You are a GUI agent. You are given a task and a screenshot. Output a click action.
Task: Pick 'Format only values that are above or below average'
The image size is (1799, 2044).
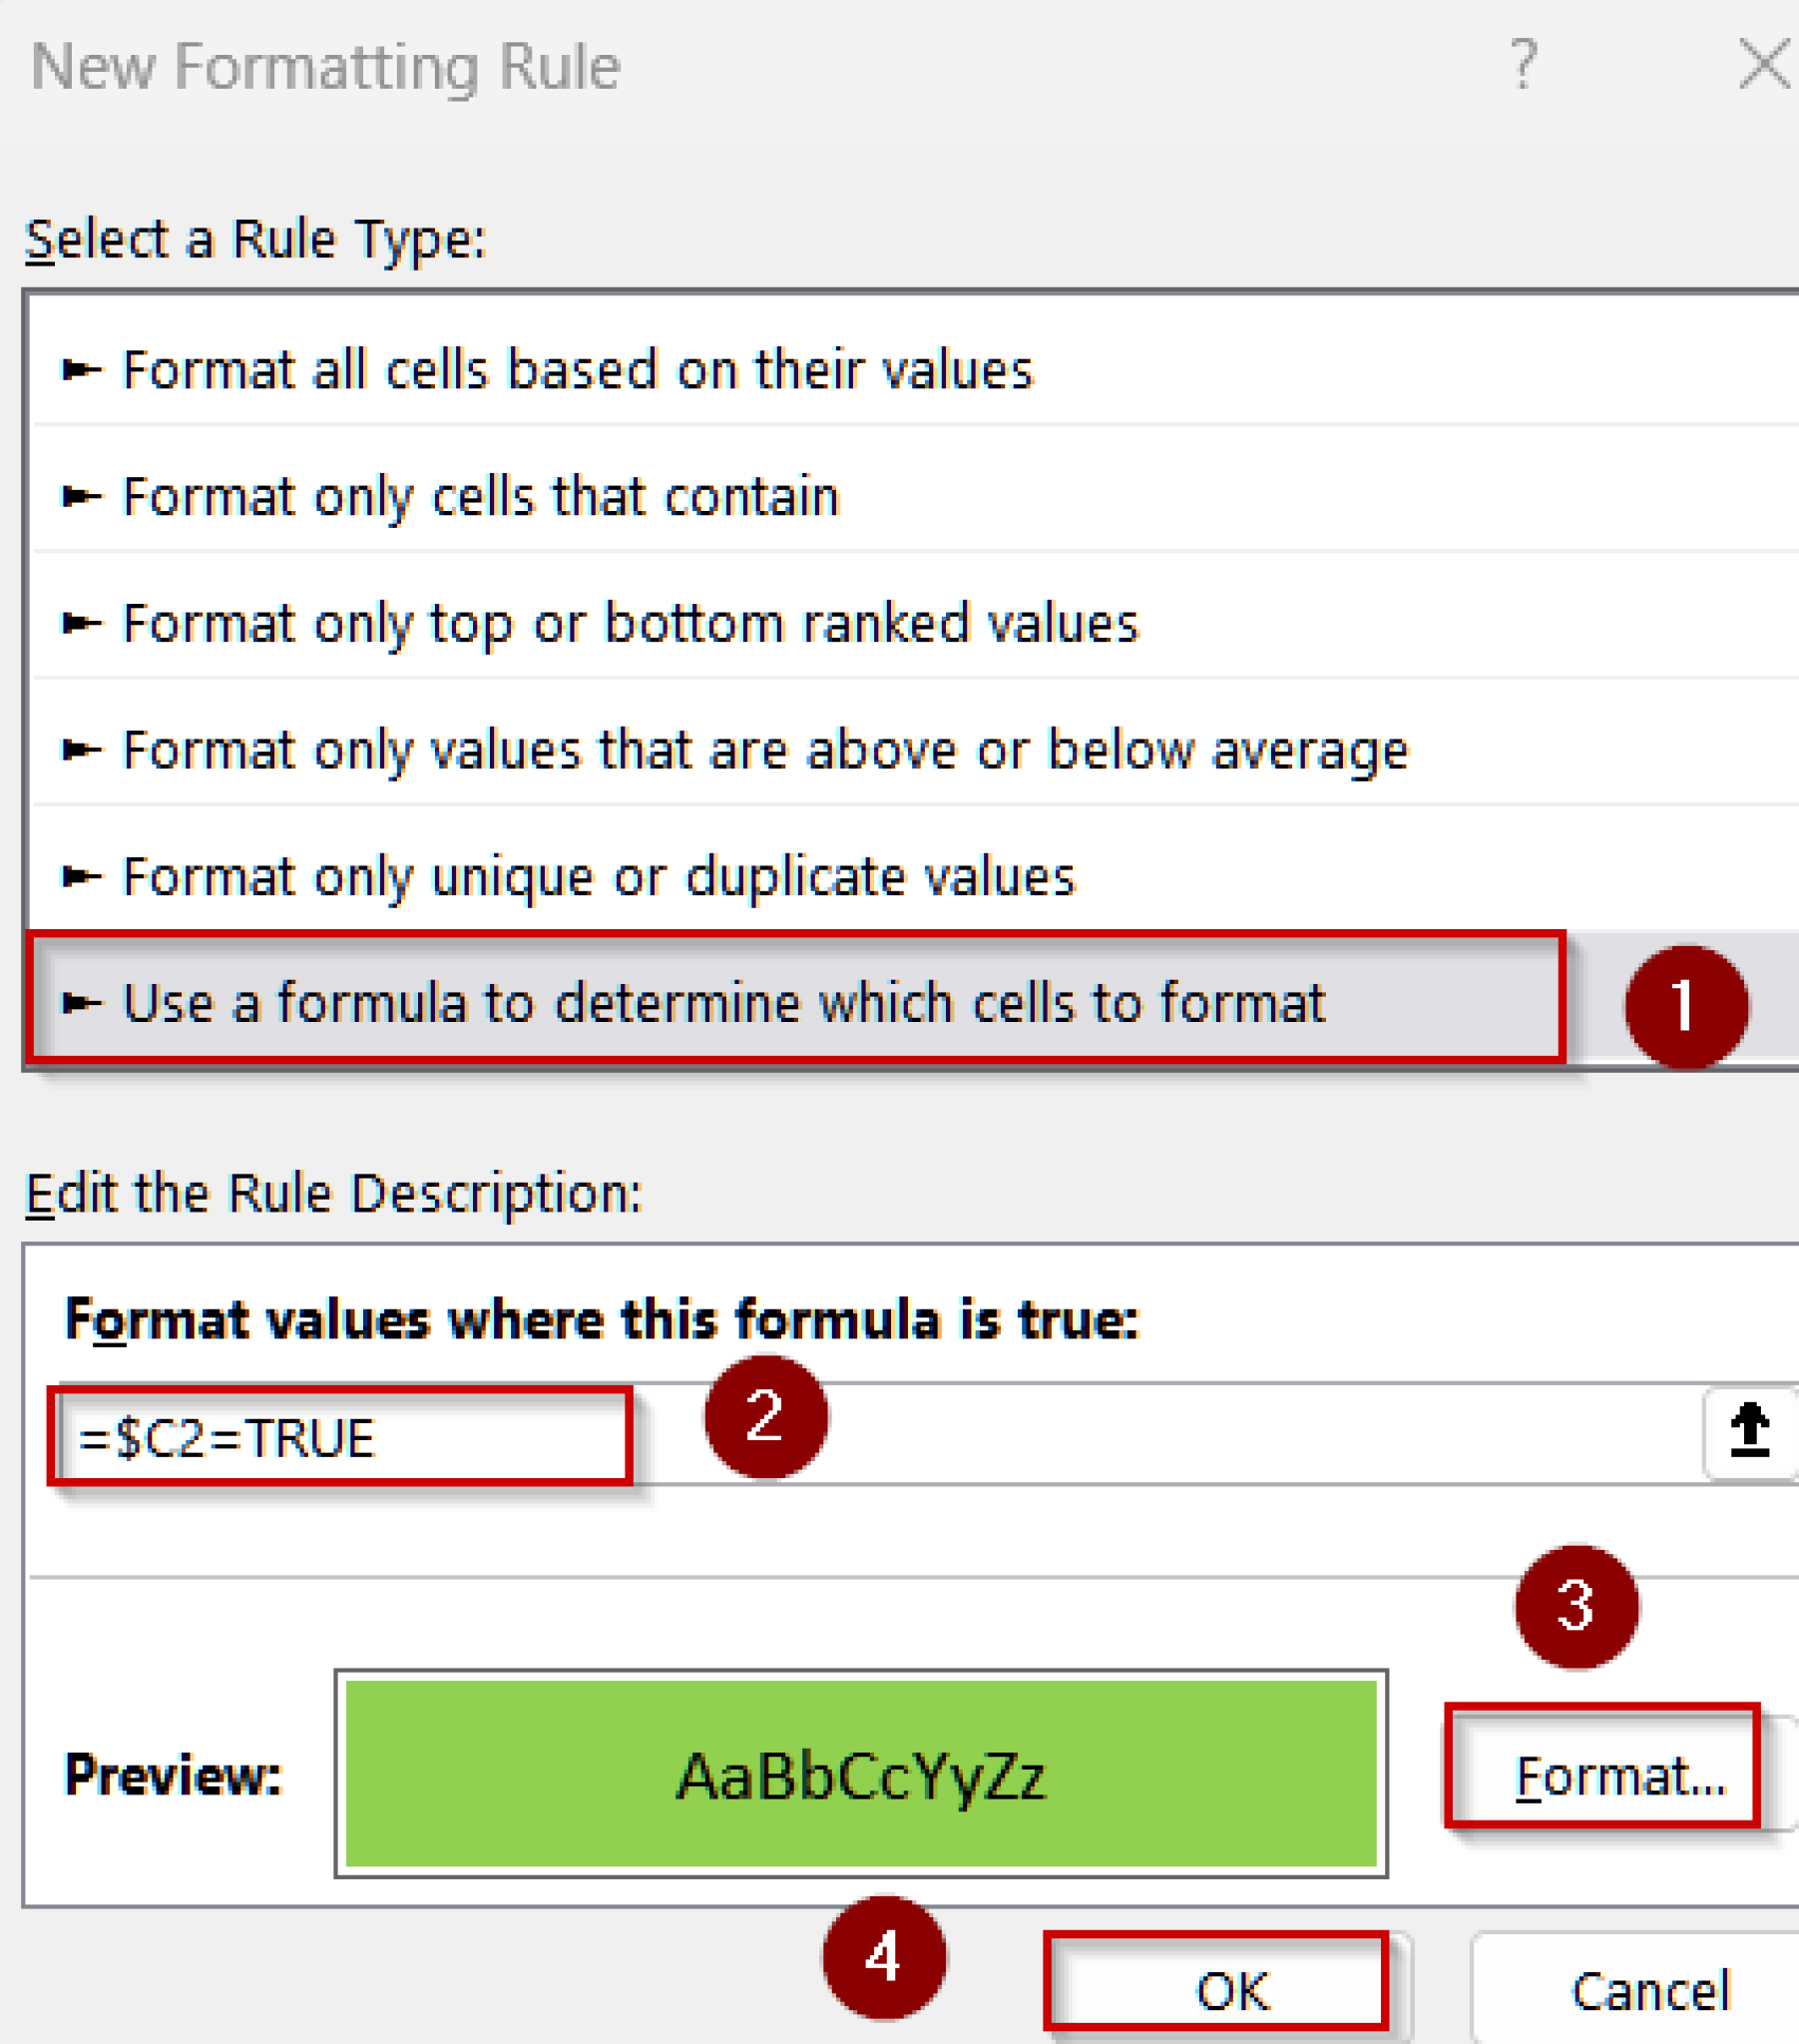[765, 750]
